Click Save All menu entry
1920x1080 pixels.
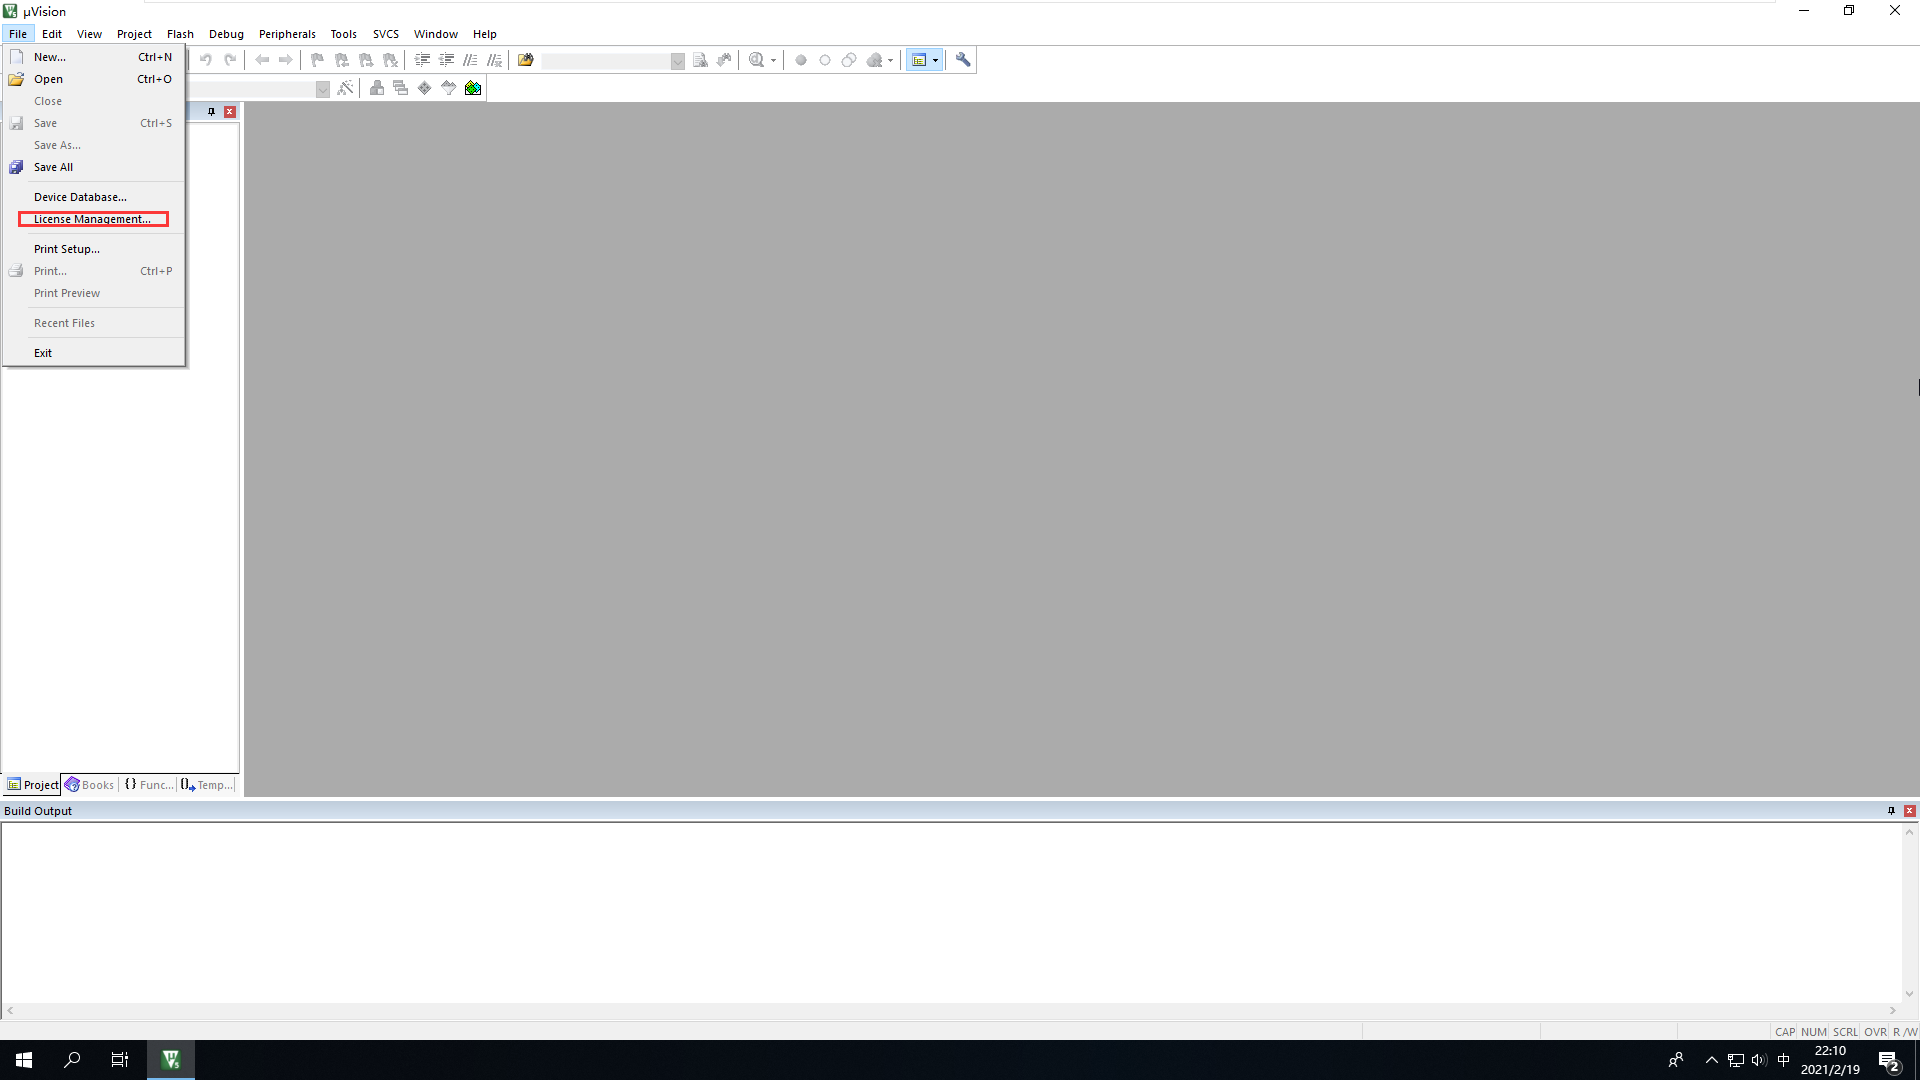pos(94,167)
